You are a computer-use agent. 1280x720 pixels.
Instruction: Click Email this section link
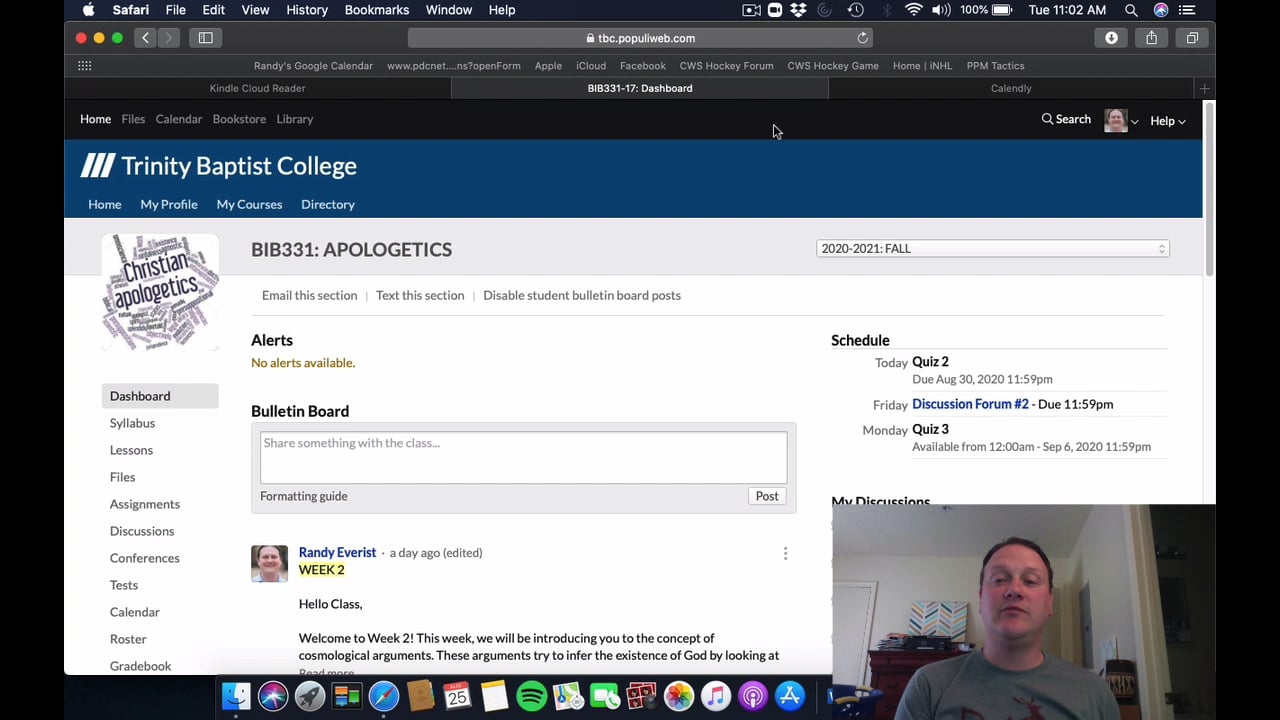click(309, 295)
